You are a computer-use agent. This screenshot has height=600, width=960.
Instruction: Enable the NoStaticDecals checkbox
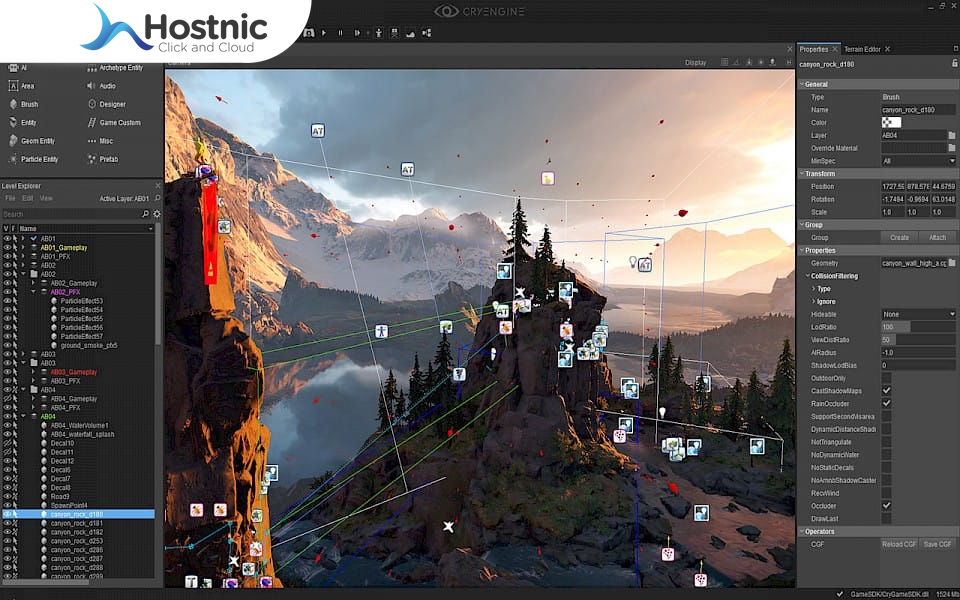tap(886, 468)
